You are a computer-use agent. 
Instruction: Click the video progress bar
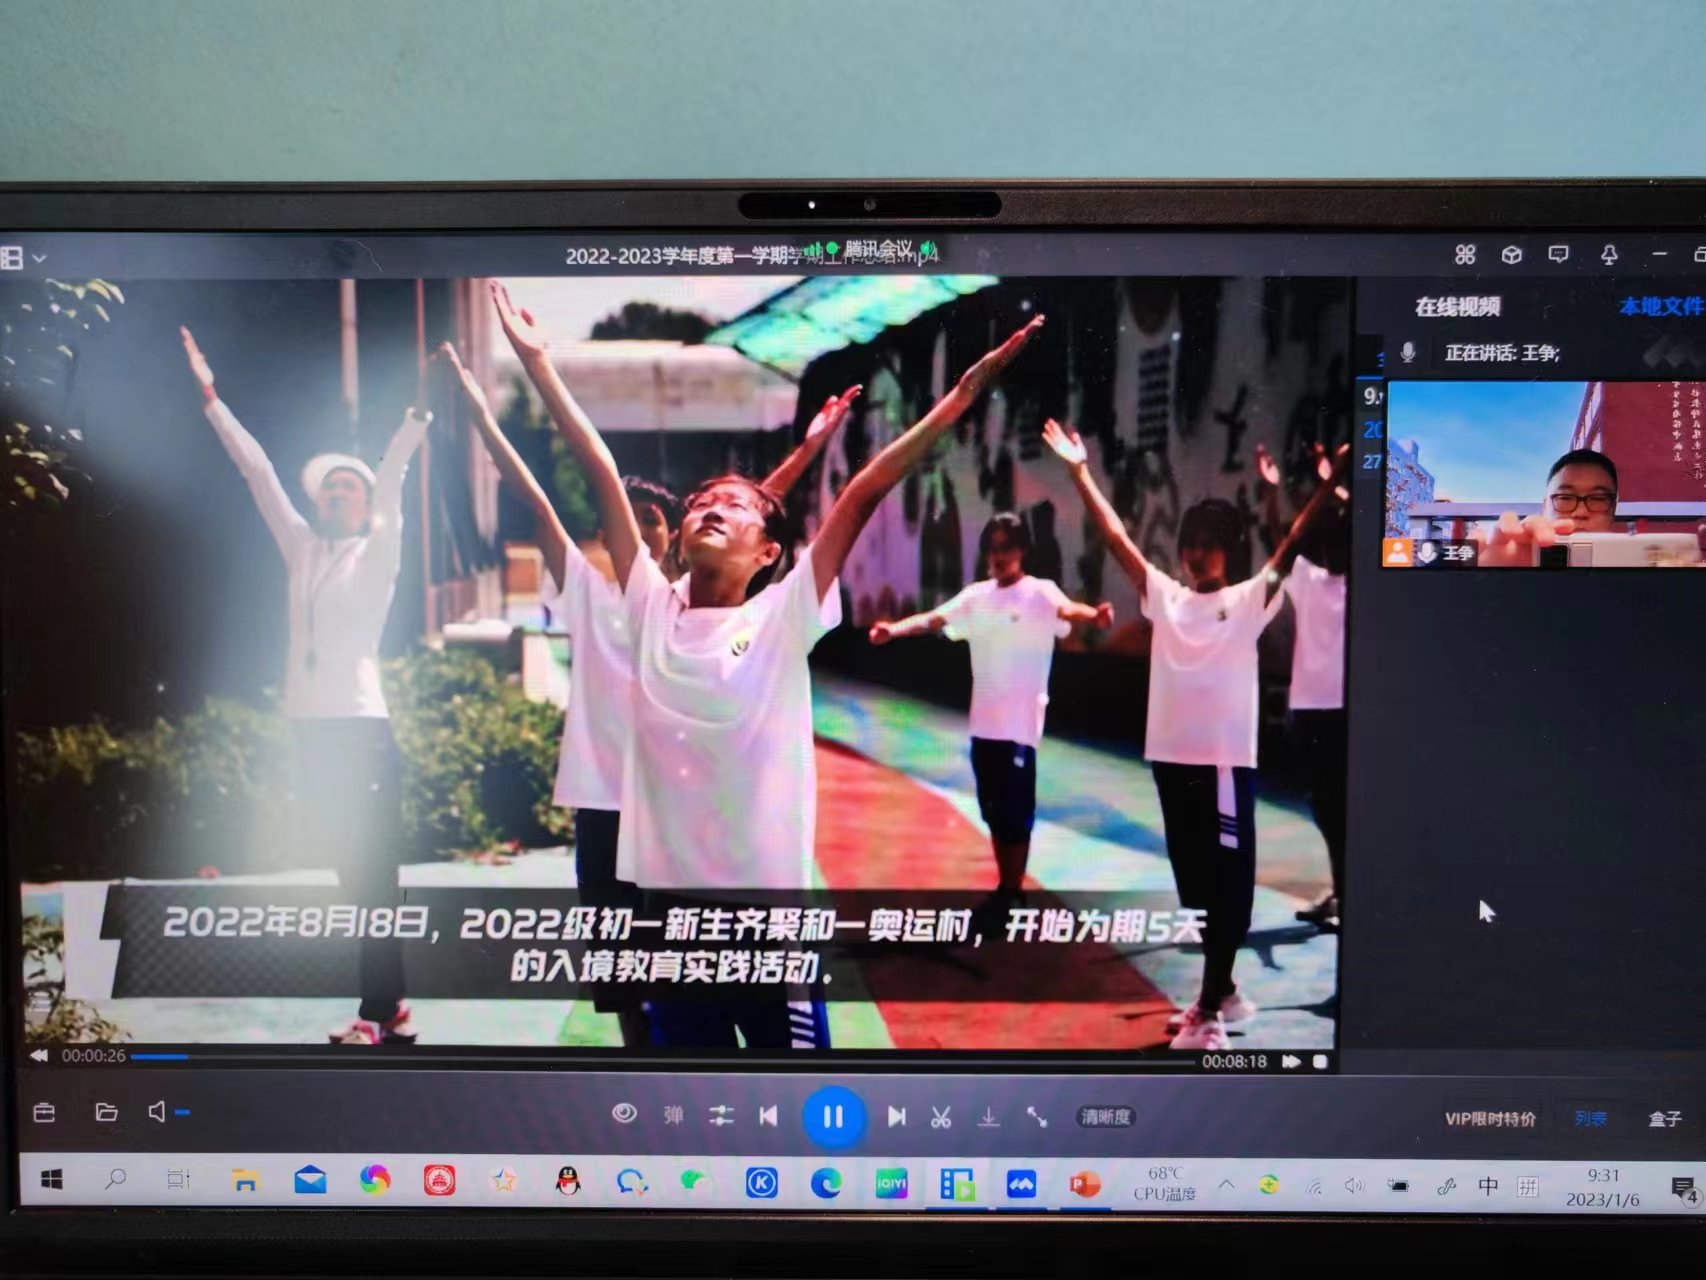660,1059
